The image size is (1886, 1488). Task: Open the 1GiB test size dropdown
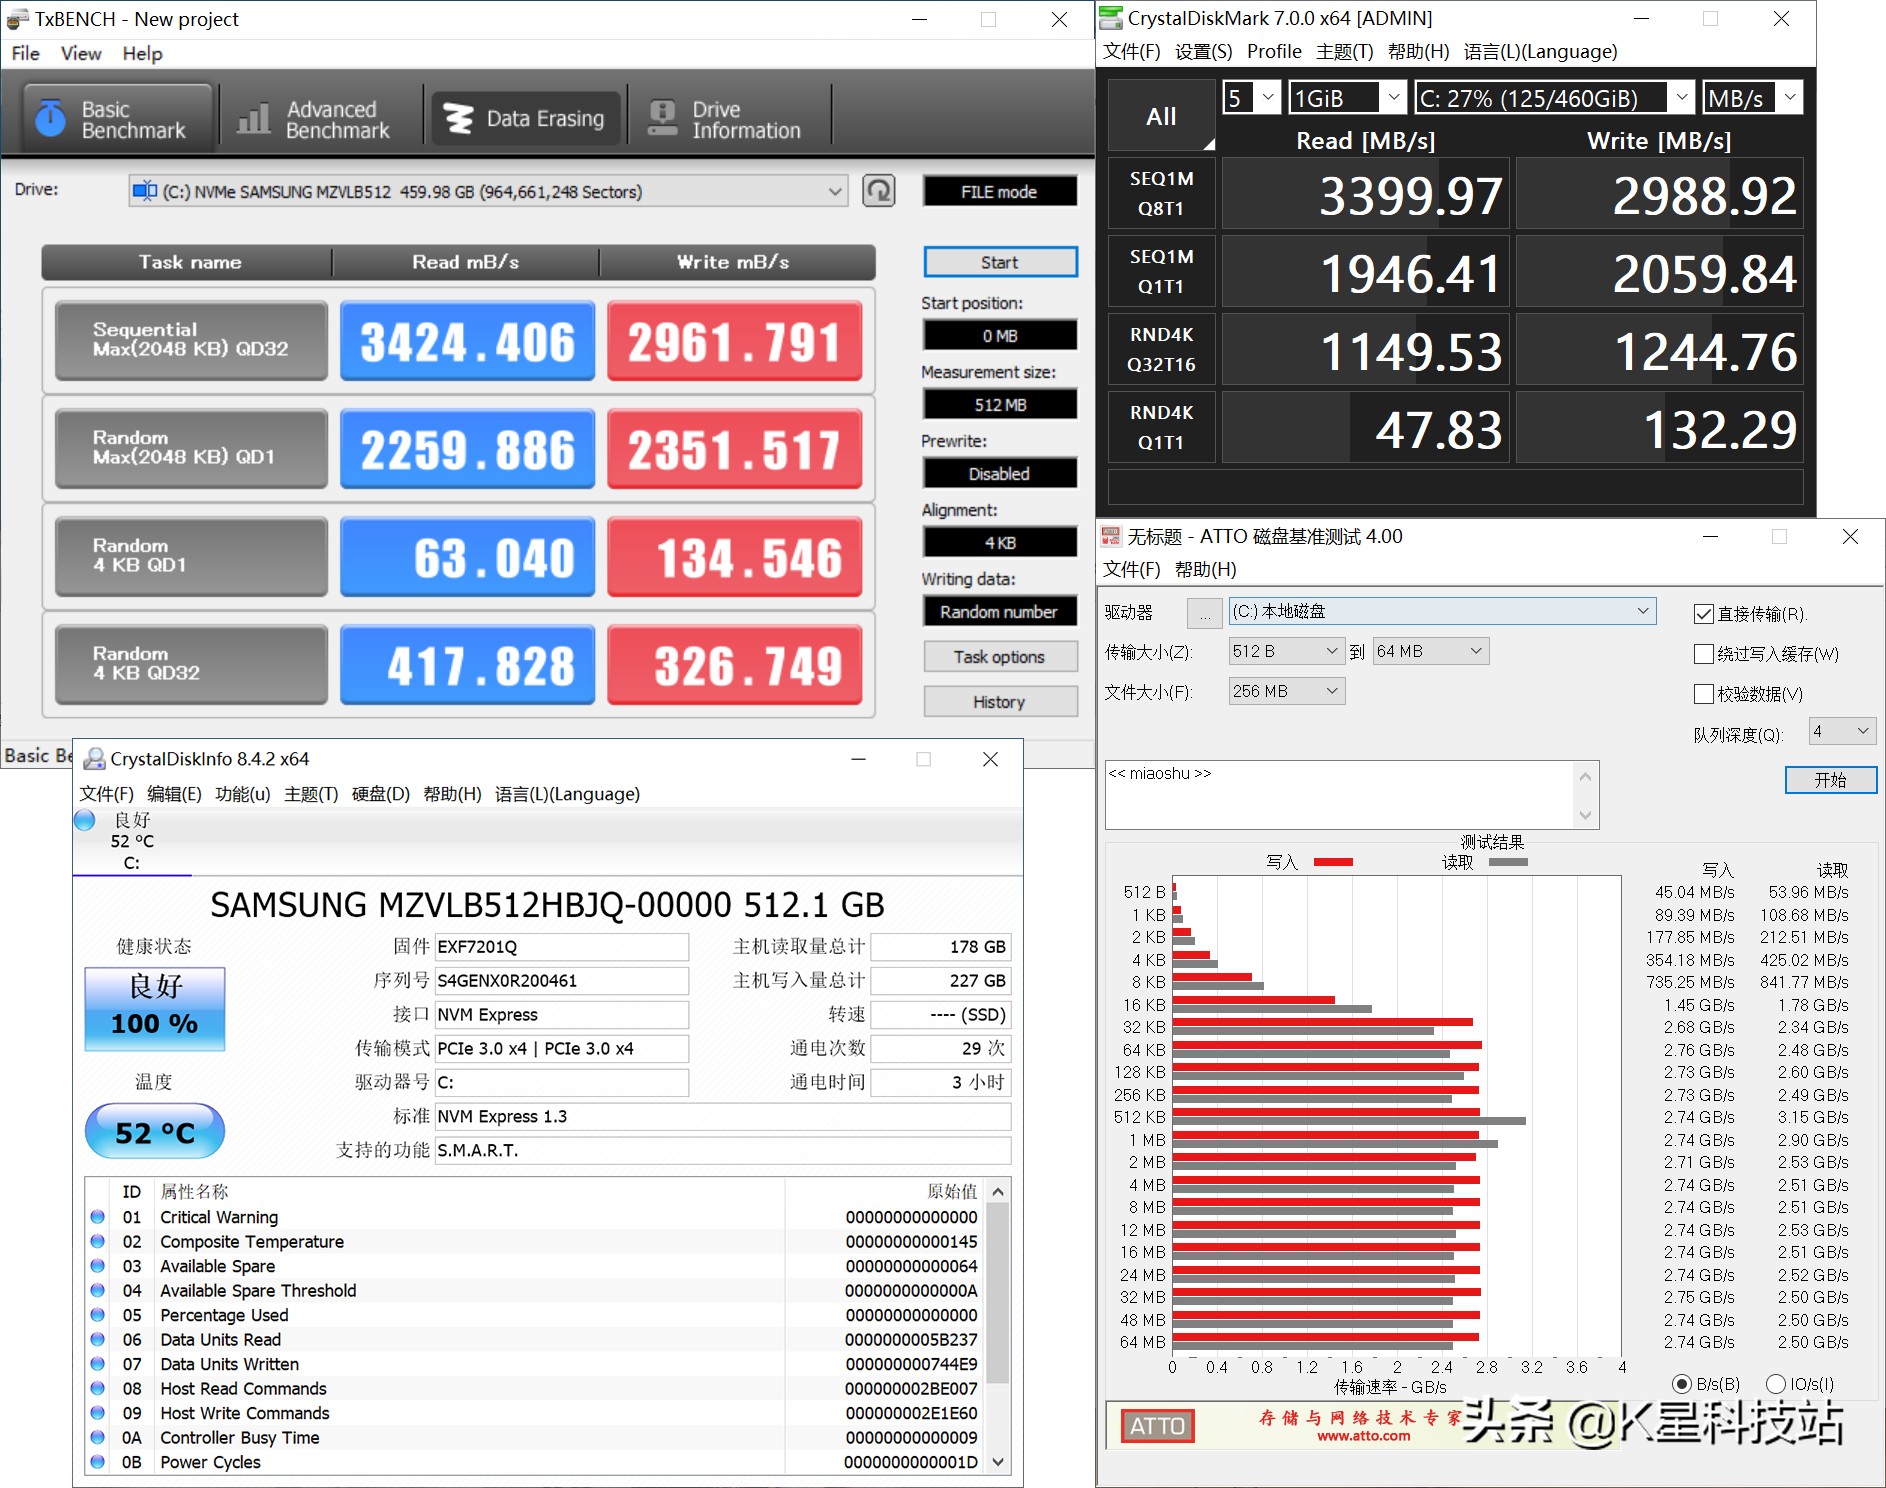tap(1393, 98)
